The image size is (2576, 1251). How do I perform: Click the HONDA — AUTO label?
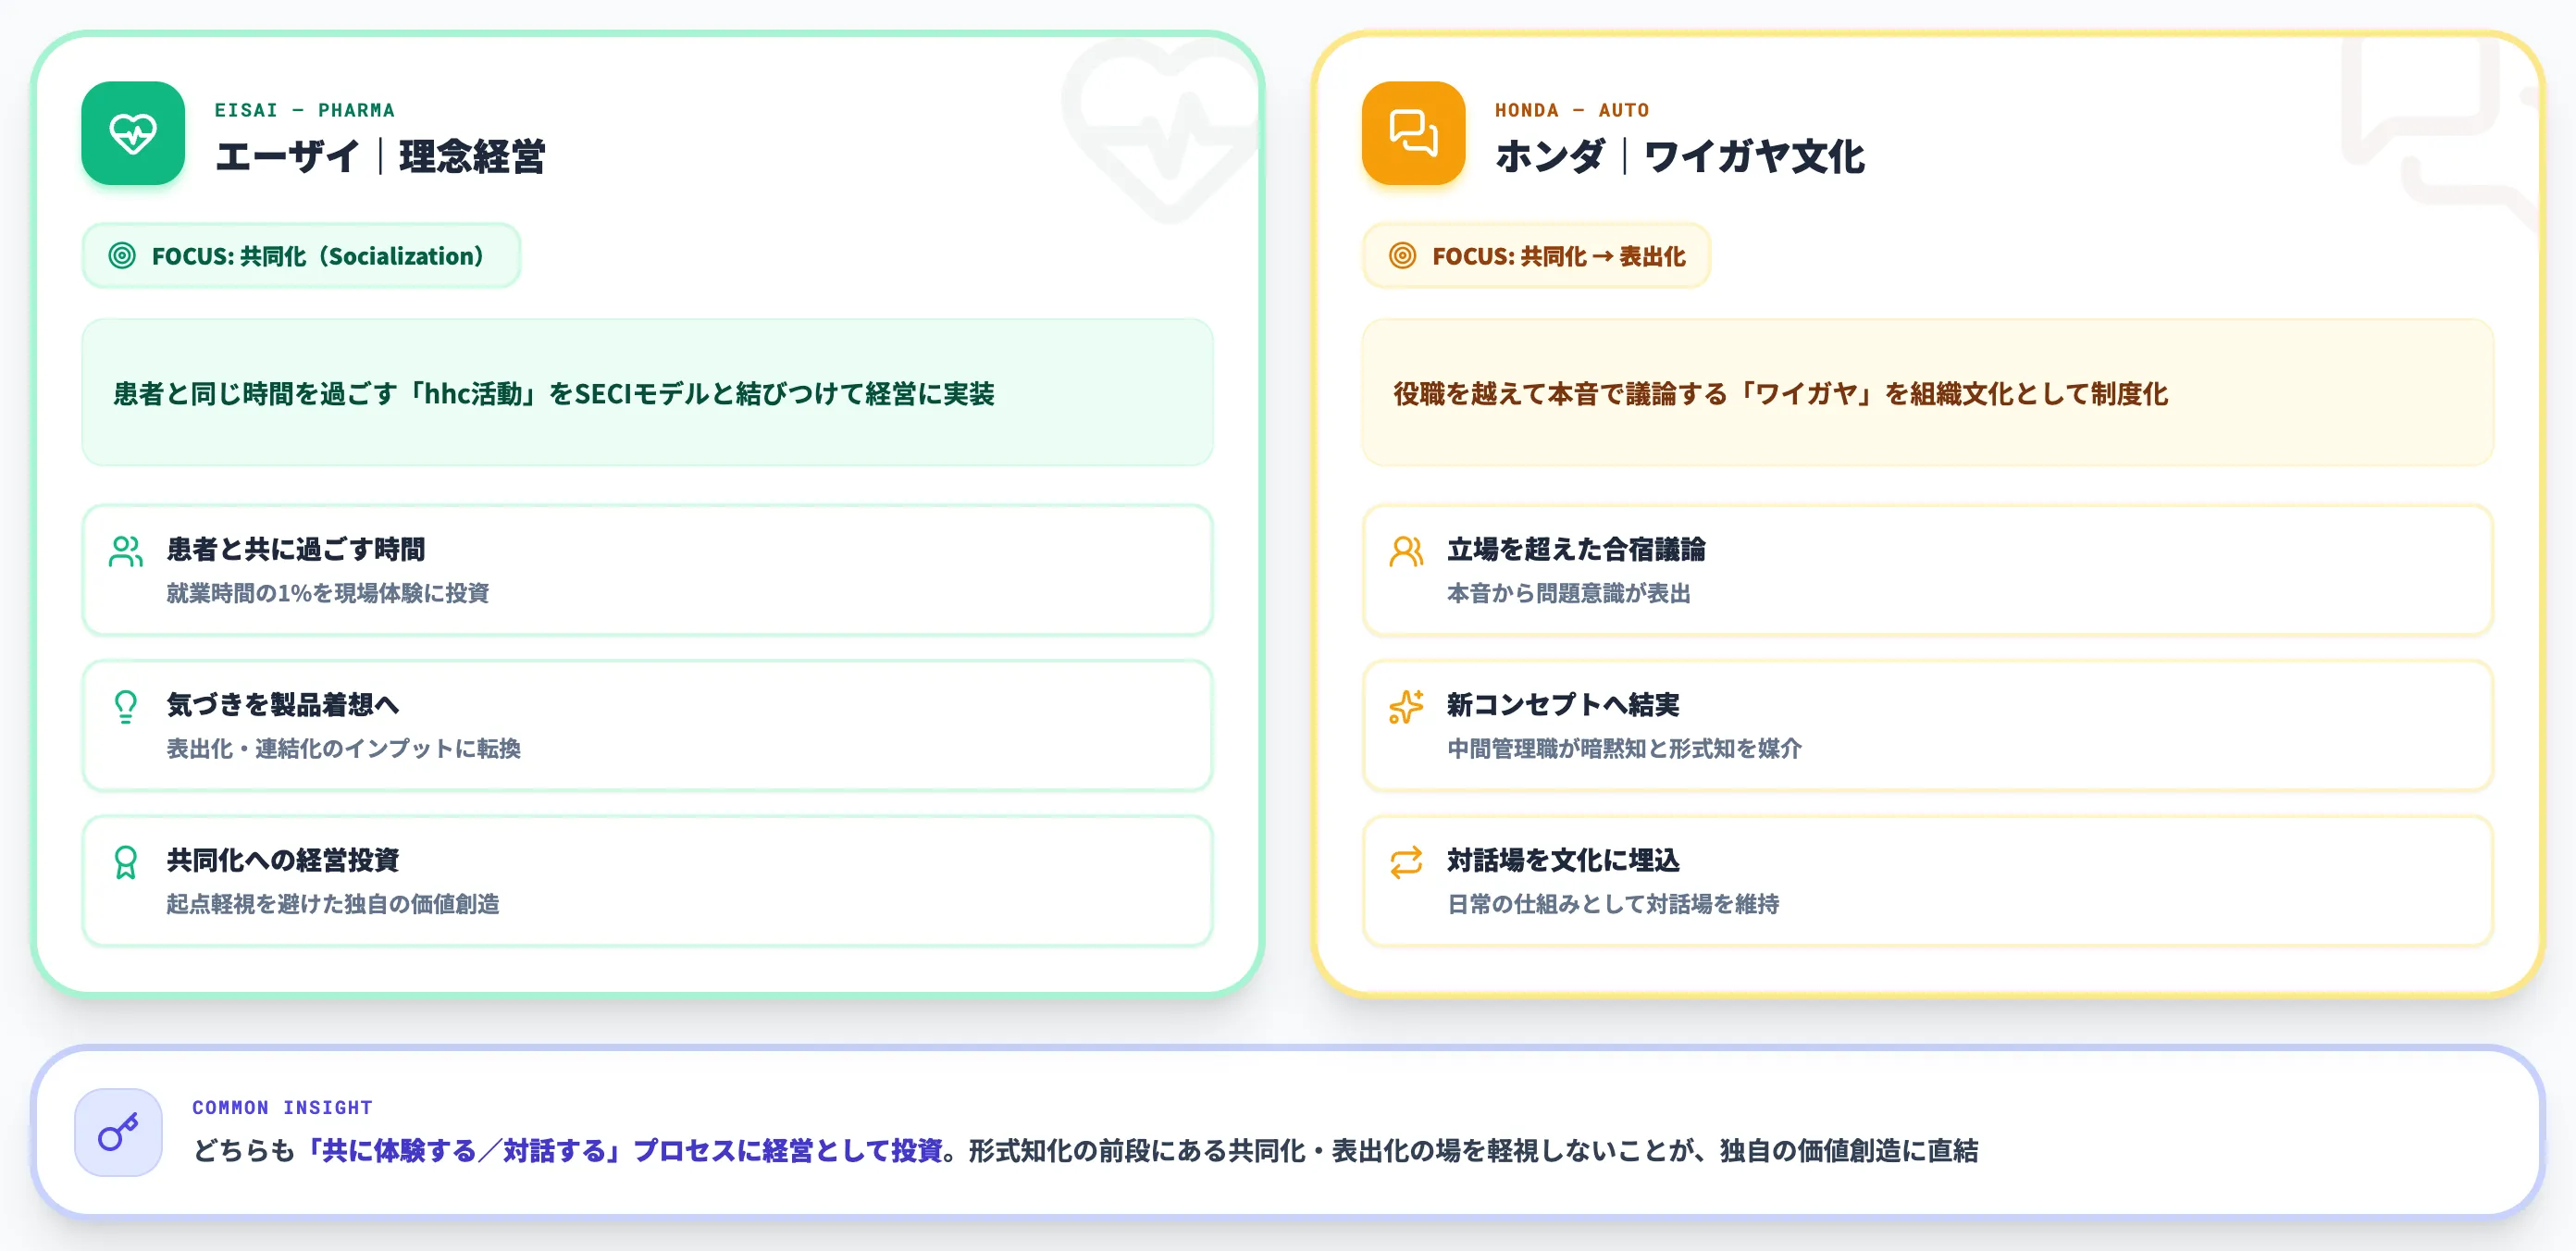1572,110
